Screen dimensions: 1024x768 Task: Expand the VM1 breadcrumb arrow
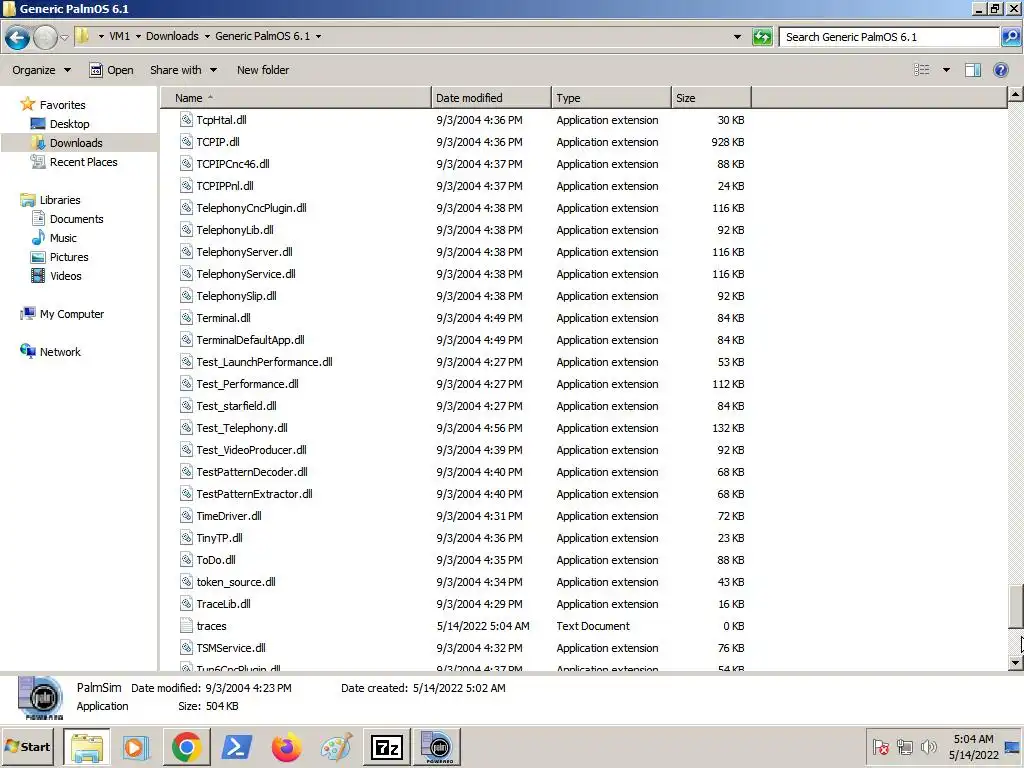click(138, 37)
